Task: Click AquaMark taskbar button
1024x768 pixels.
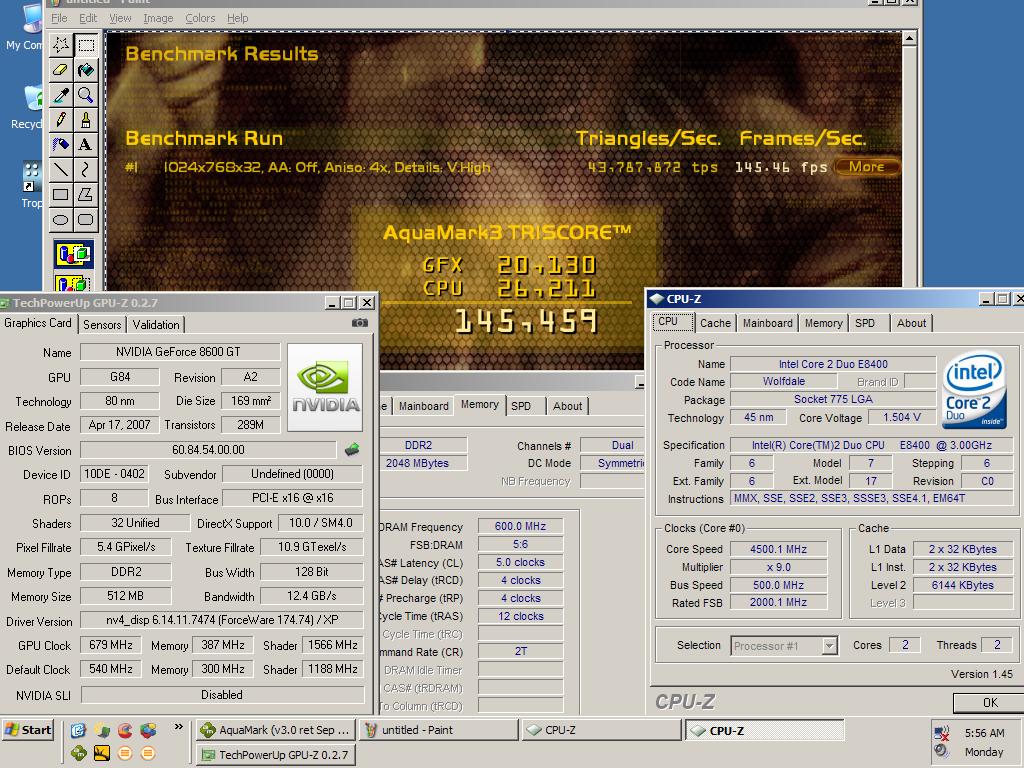Action: click(x=276, y=730)
